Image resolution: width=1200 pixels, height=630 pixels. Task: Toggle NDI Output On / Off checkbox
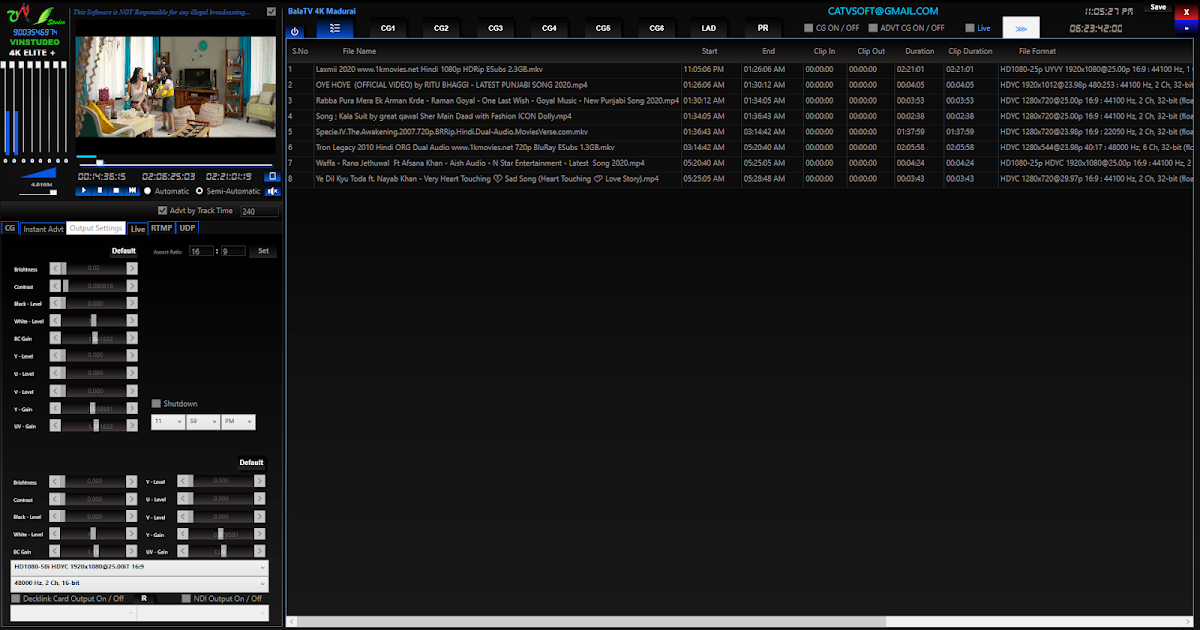pos(186,599)
